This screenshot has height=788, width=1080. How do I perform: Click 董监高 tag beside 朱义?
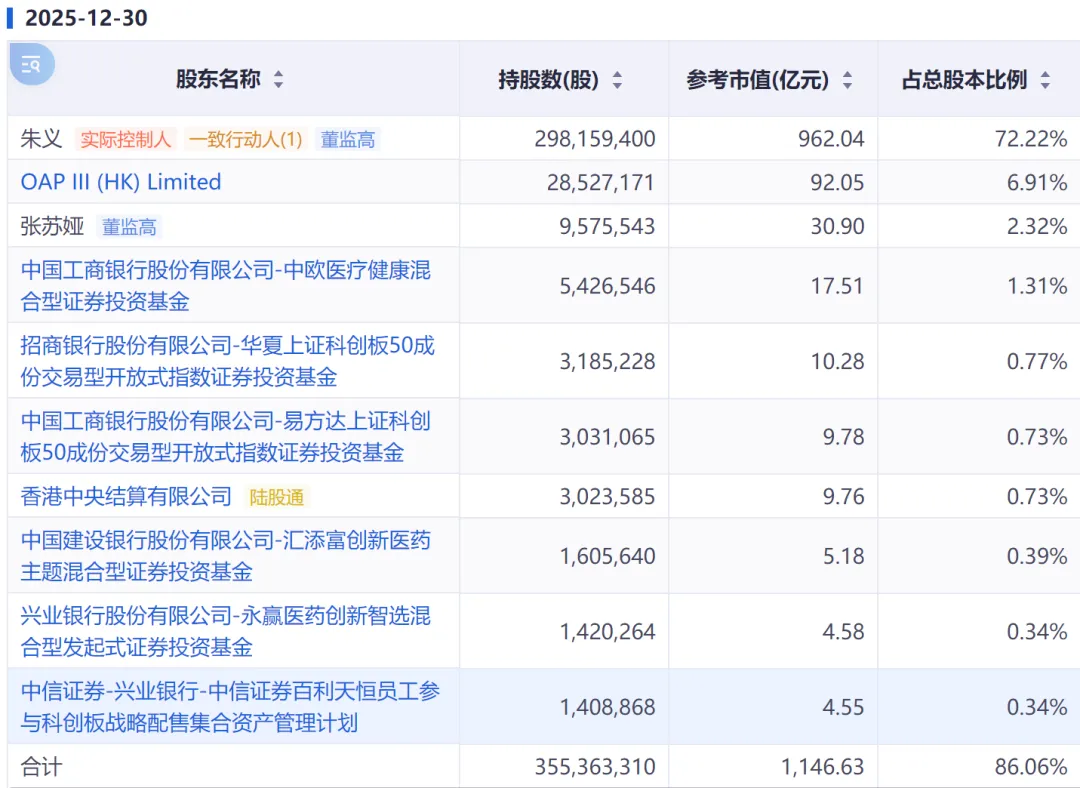pos(347,139)
